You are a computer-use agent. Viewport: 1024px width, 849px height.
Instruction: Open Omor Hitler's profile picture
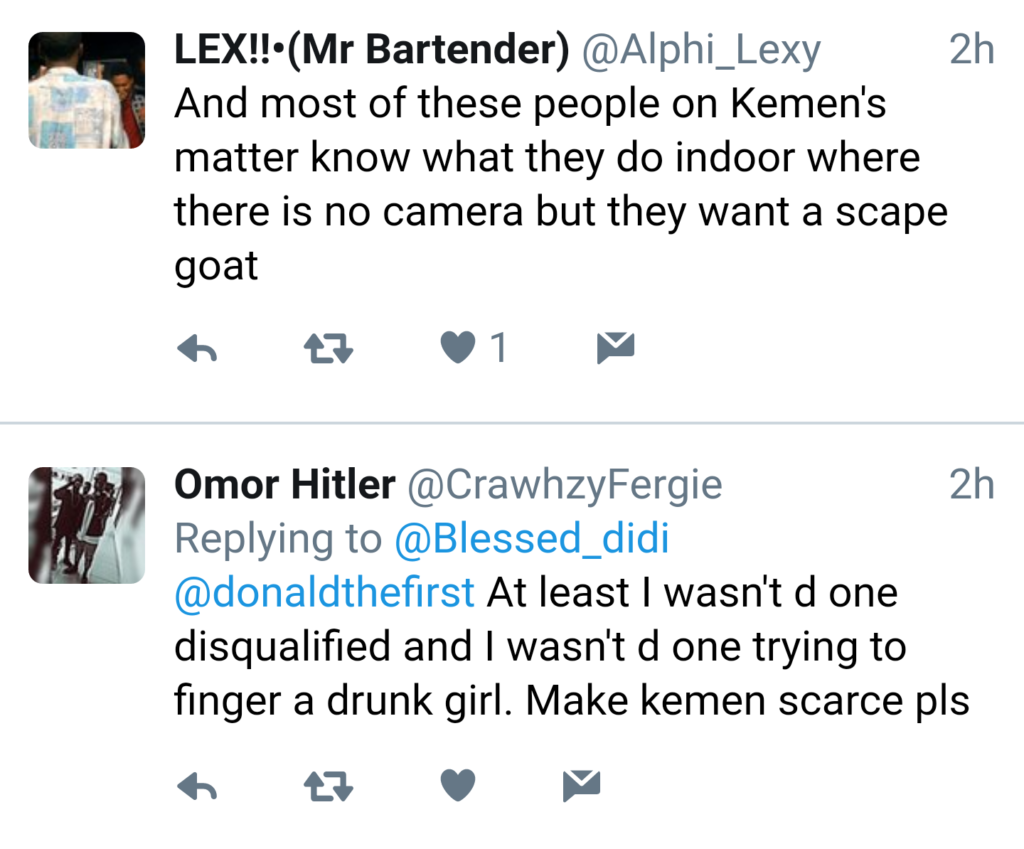tap(86, 525)
